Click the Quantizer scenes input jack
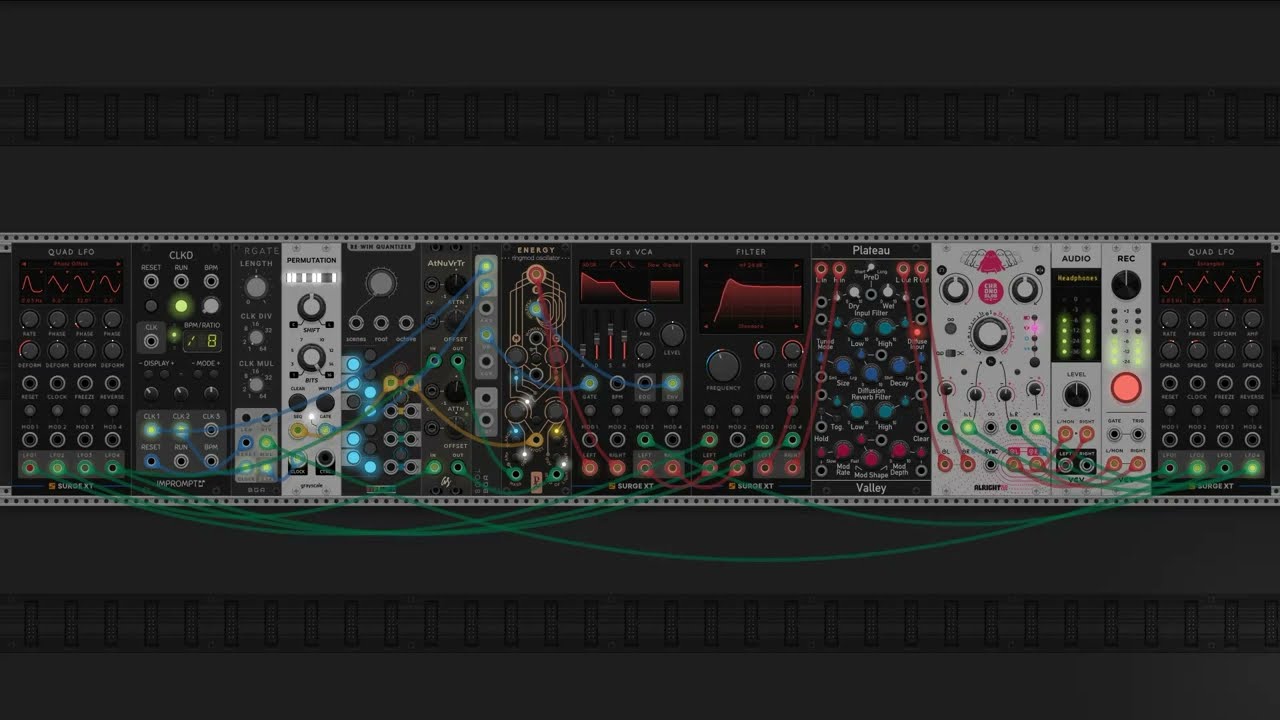Viewport: 1280px width, 720px height. click(356, 323)
